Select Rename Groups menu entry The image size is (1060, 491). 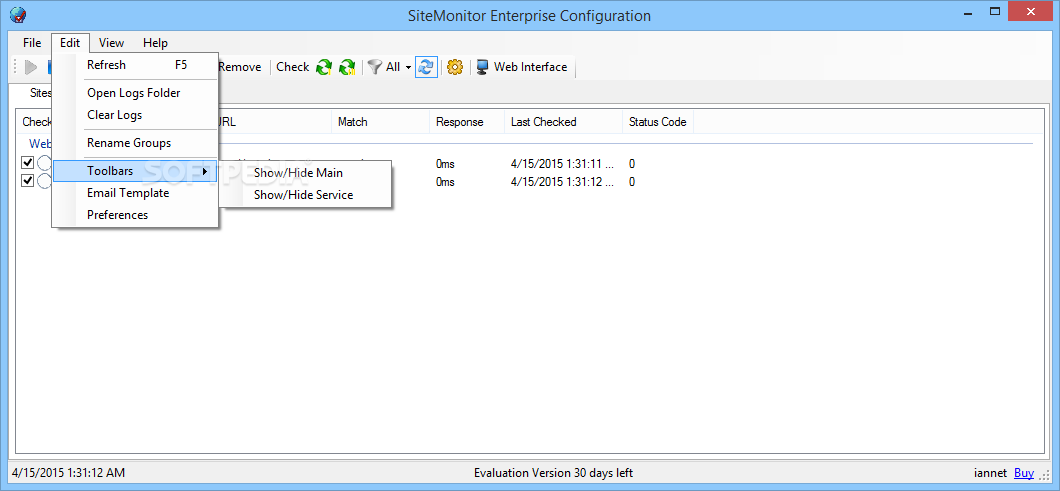tap(135, 143)
